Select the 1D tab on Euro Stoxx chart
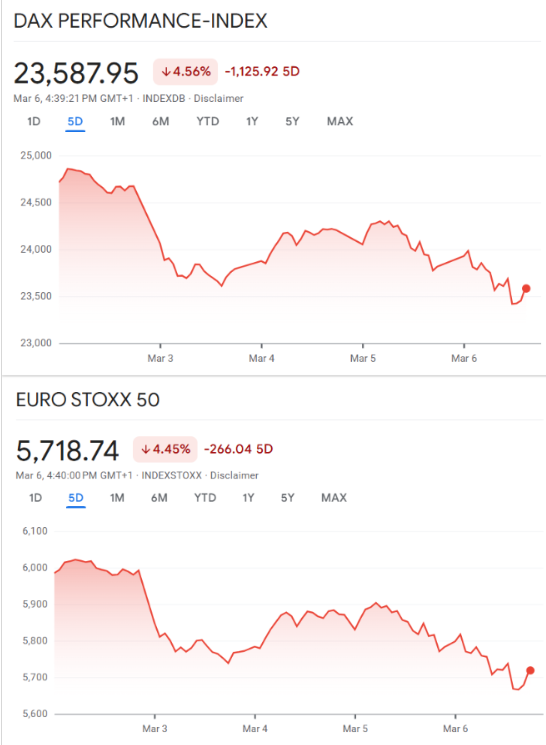 point(36,498)
